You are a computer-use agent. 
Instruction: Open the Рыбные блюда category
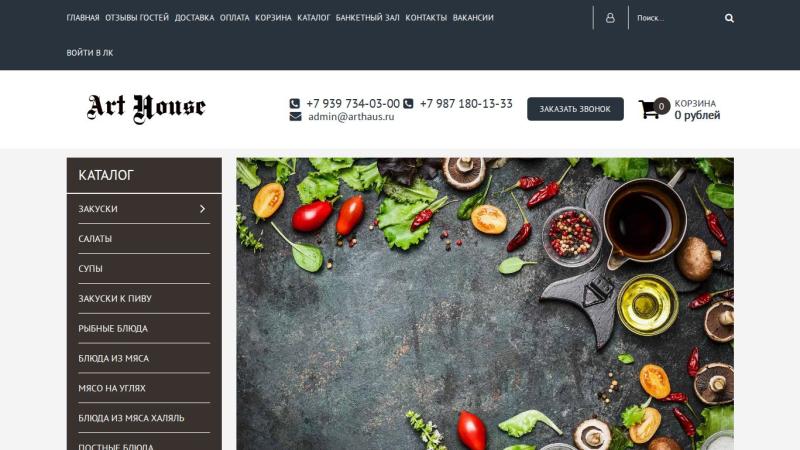tap(144, 329)
